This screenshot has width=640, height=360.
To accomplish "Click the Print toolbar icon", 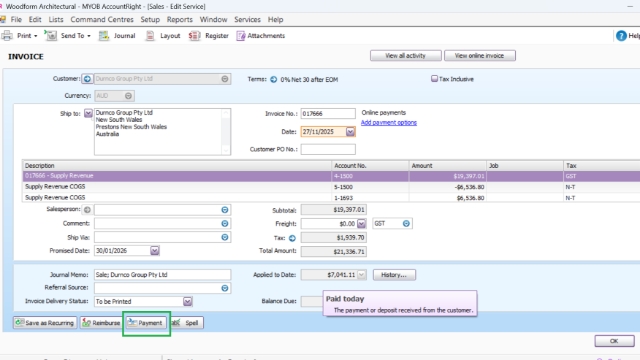I will tap(7, 36).
